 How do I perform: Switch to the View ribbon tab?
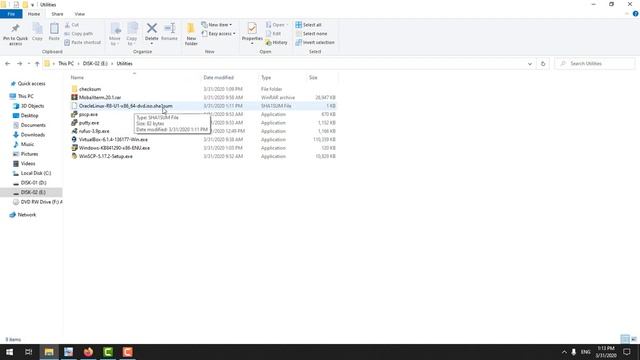(80, 14)
